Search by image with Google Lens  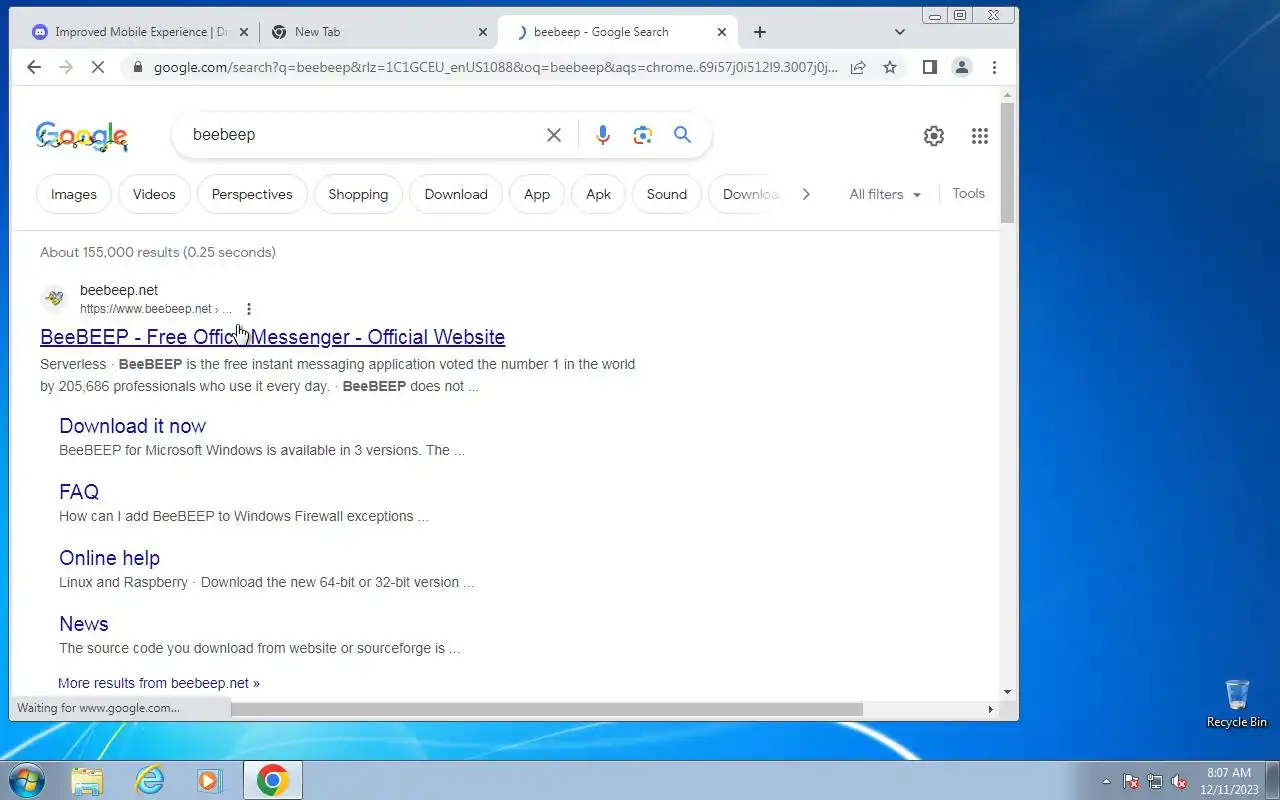coord(643,135)
